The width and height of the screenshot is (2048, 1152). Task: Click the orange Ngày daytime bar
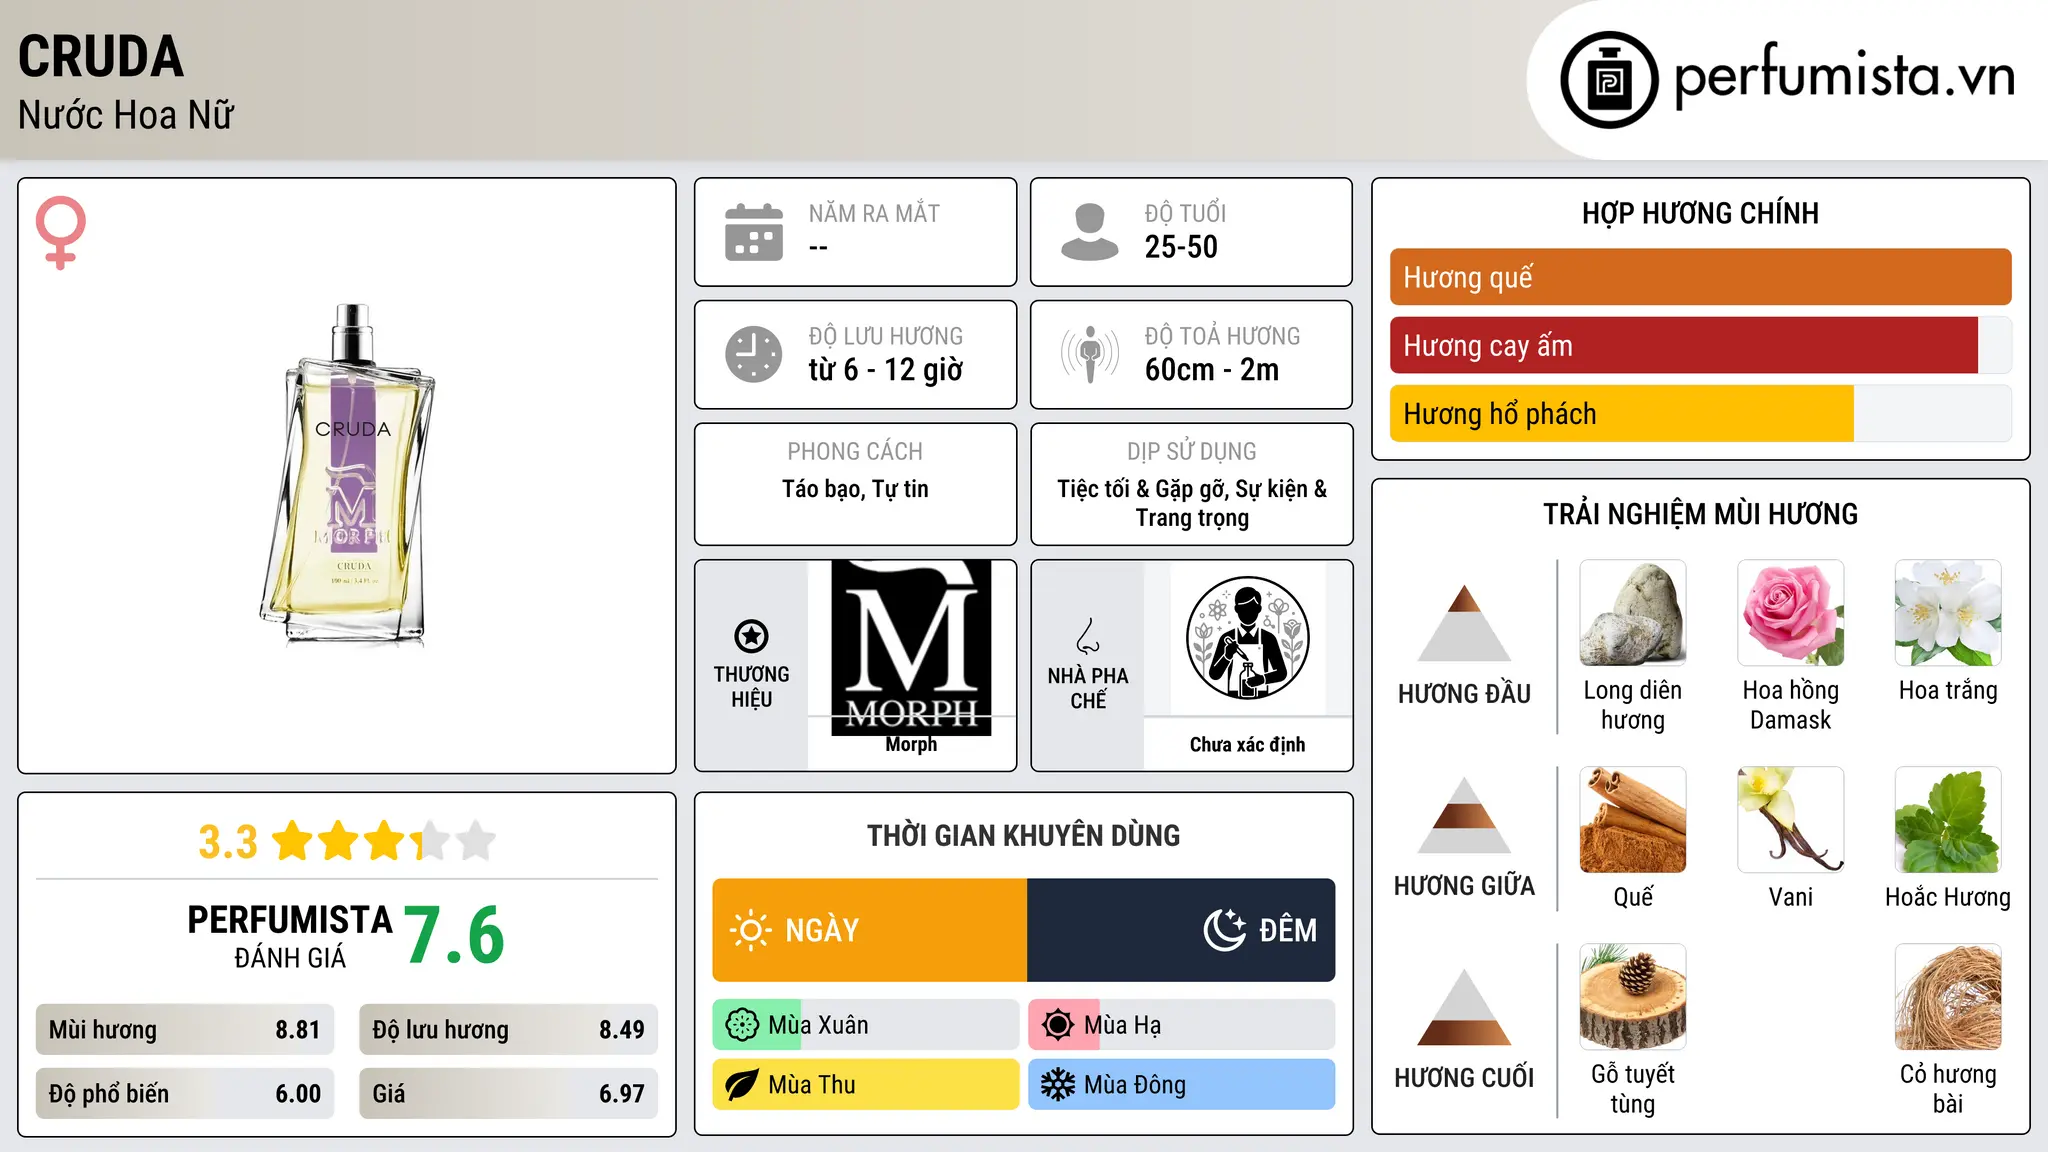[x=870, y=930]
